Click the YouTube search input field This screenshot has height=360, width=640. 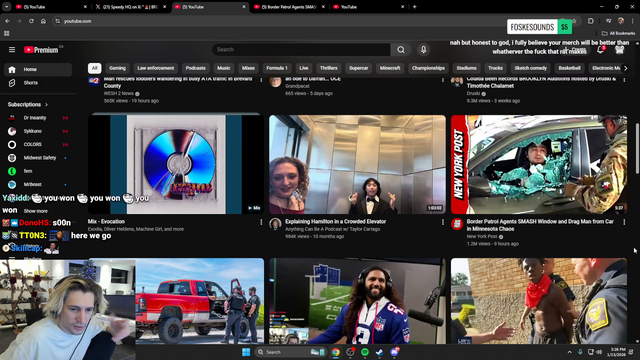coord(301,50)
